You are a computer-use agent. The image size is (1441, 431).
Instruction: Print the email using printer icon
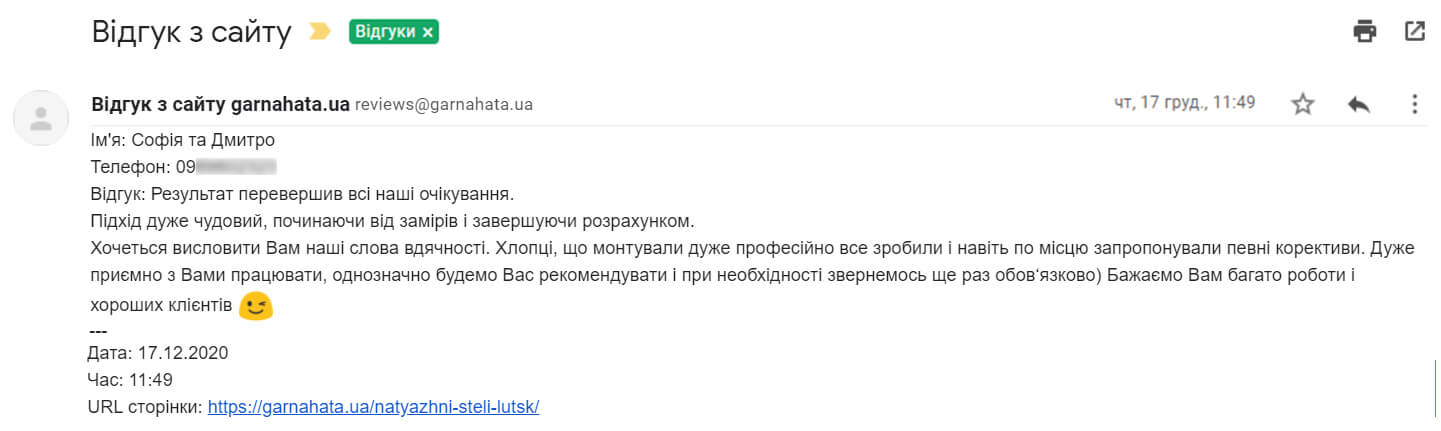[x=1364, y=31]
